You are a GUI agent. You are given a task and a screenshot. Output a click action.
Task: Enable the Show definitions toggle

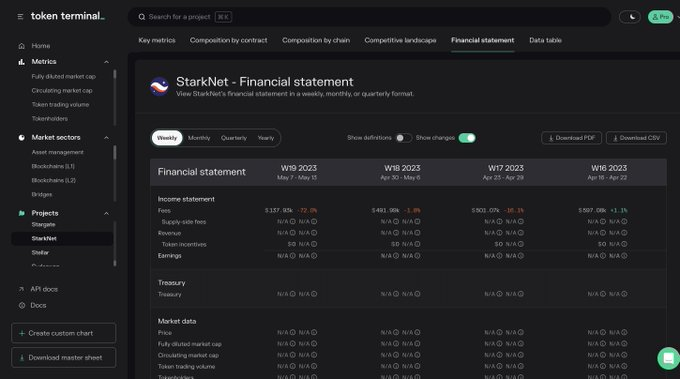click(403, 138)
